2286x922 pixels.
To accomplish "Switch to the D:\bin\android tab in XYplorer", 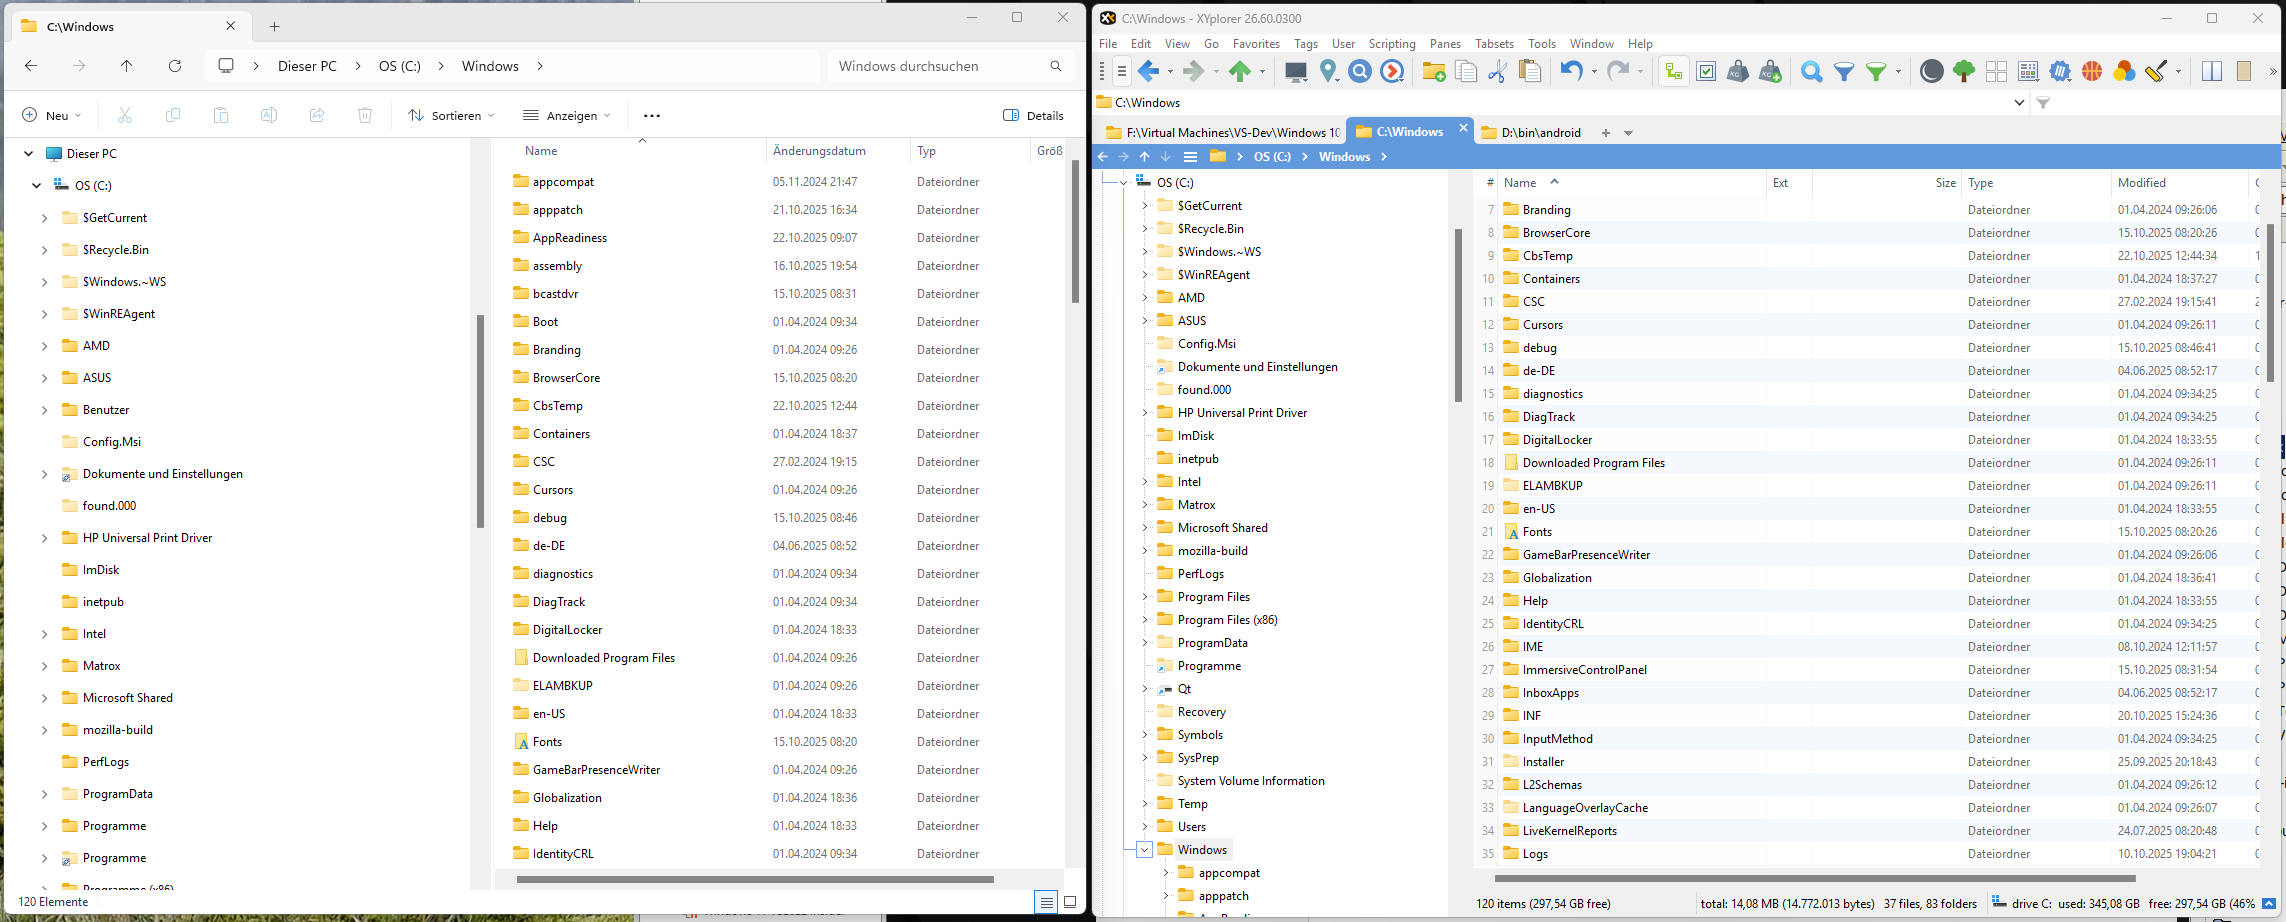I will tap(1532, 133).
